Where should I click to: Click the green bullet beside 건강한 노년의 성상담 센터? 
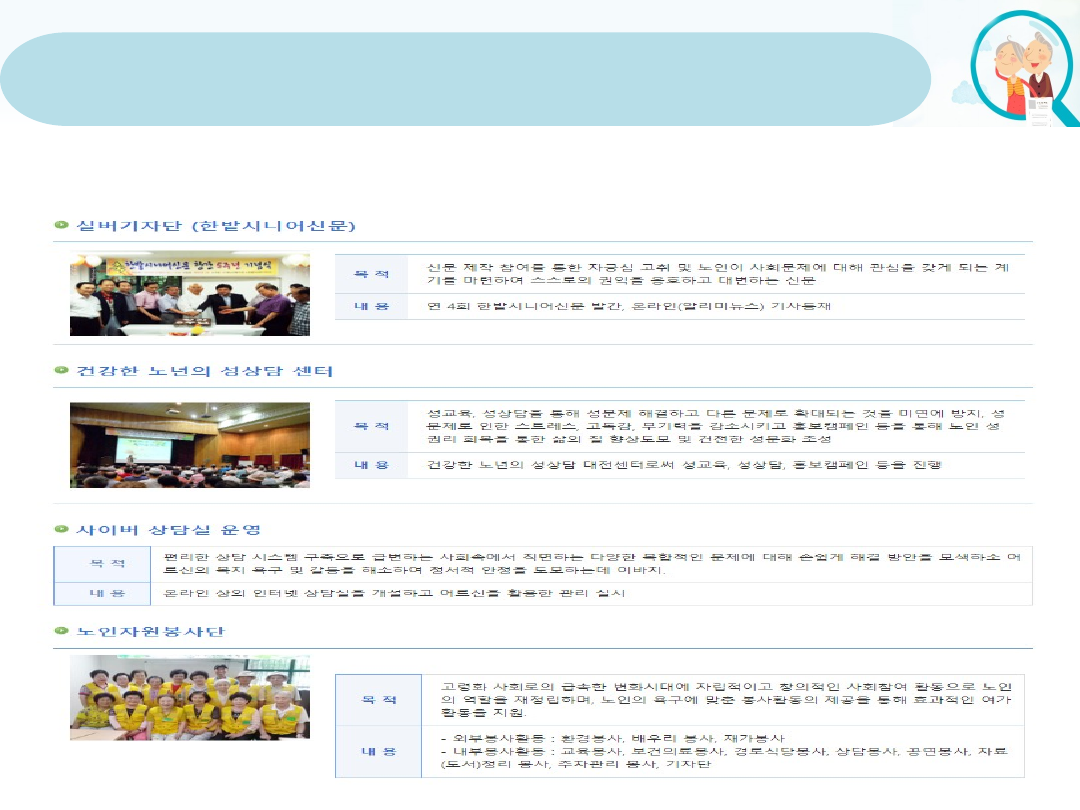coord(62,371)
